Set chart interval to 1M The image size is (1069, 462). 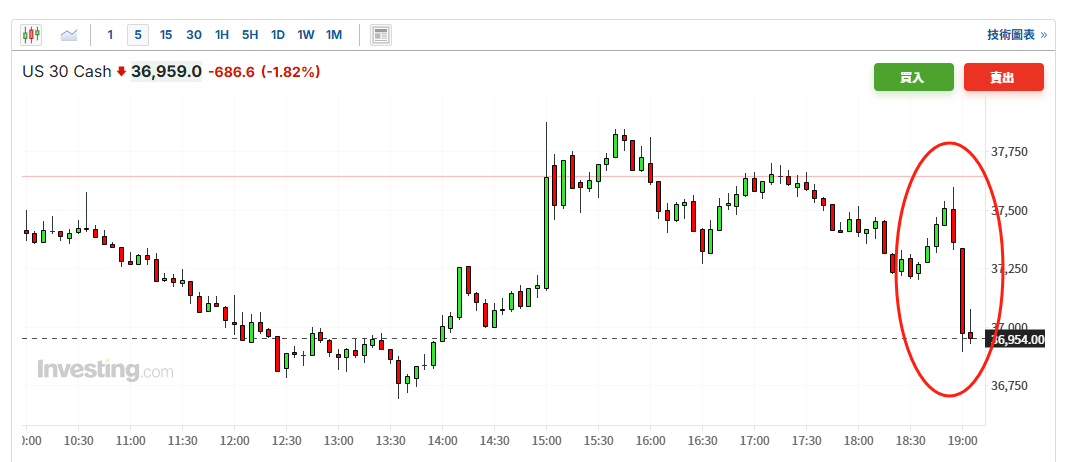334,35
